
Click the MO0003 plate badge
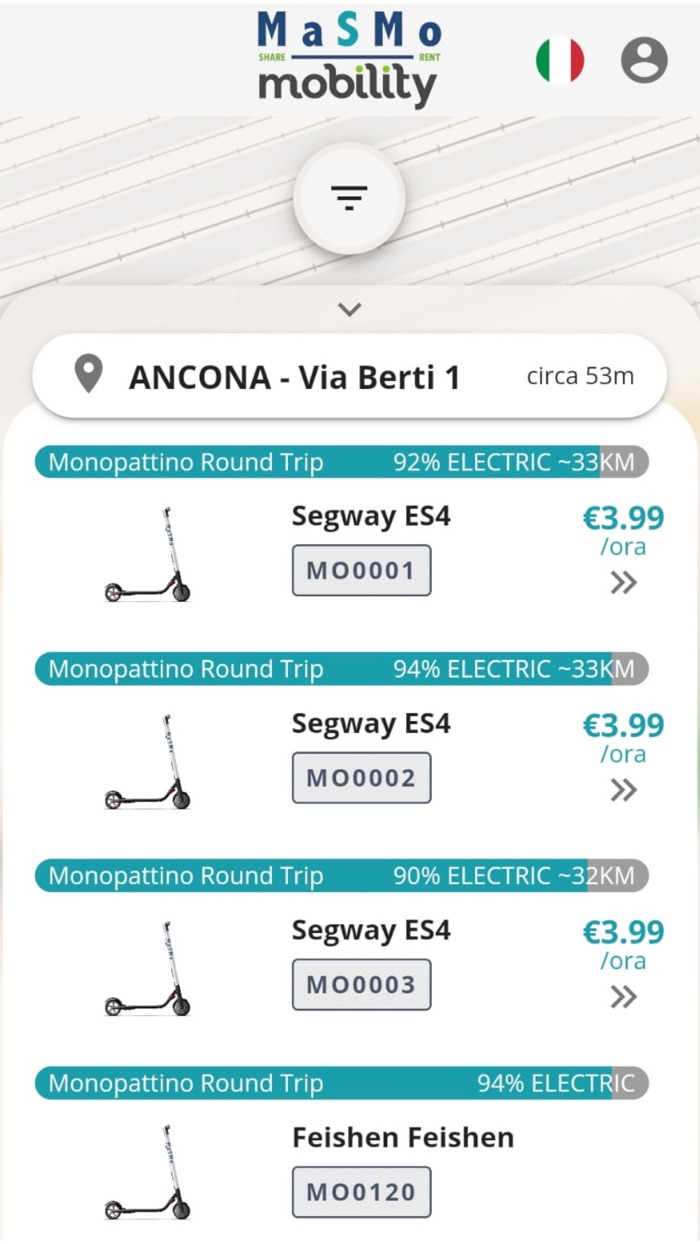pos(361,985)
